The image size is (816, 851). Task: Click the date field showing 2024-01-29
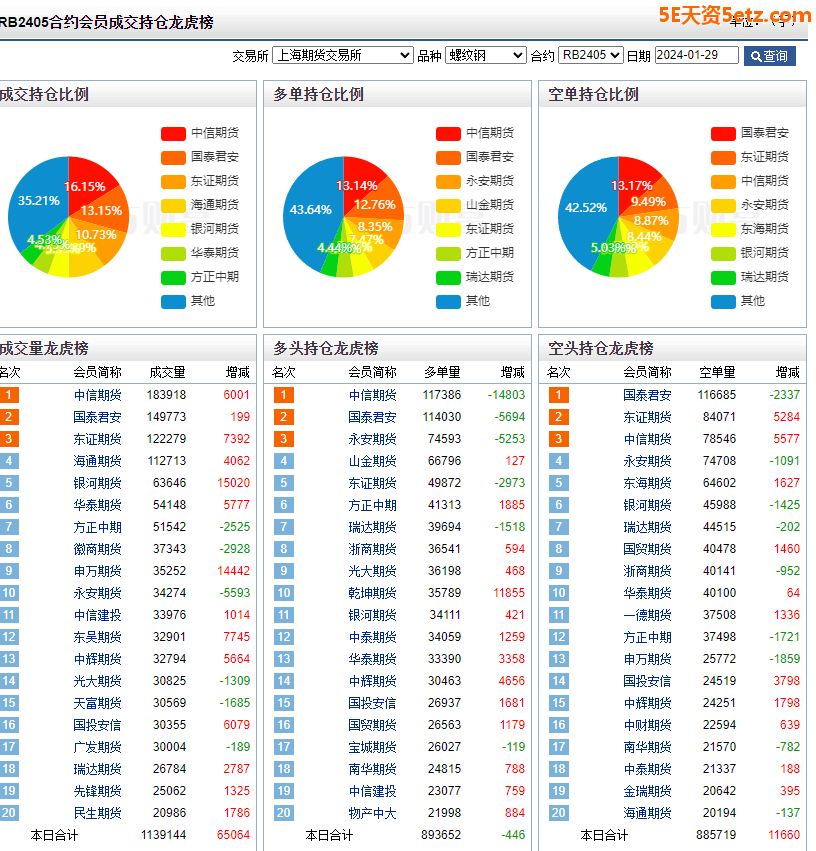[697, 55]
